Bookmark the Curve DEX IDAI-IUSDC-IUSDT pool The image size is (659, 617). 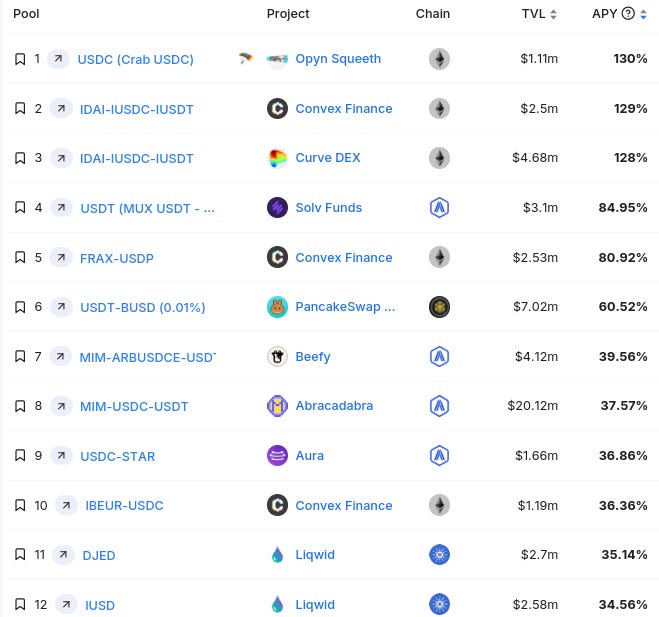point(20,158)
